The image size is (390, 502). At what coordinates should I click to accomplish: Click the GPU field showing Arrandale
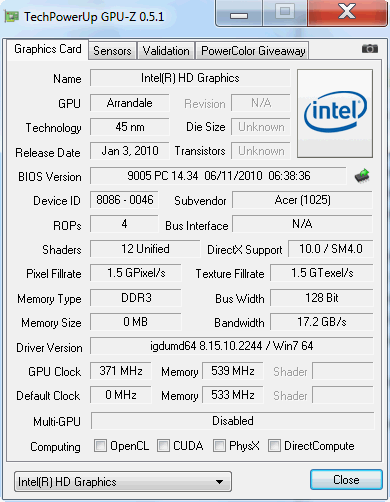(130, 103)
